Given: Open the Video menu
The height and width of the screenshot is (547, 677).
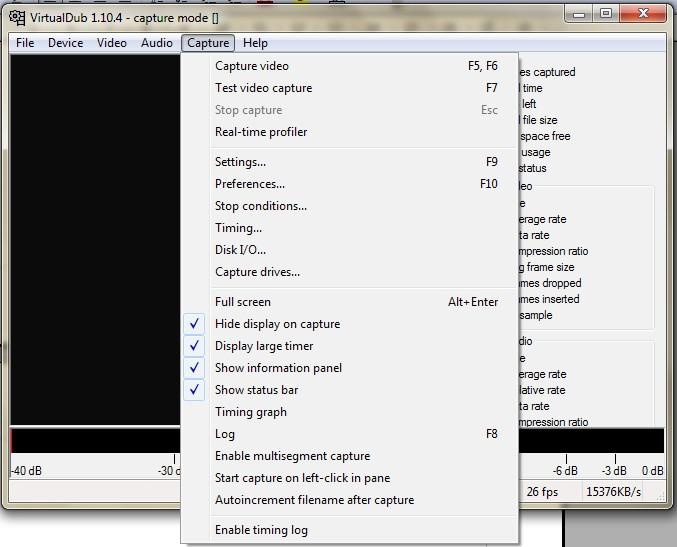Looking at the screenshot, I should click(112, 43).
